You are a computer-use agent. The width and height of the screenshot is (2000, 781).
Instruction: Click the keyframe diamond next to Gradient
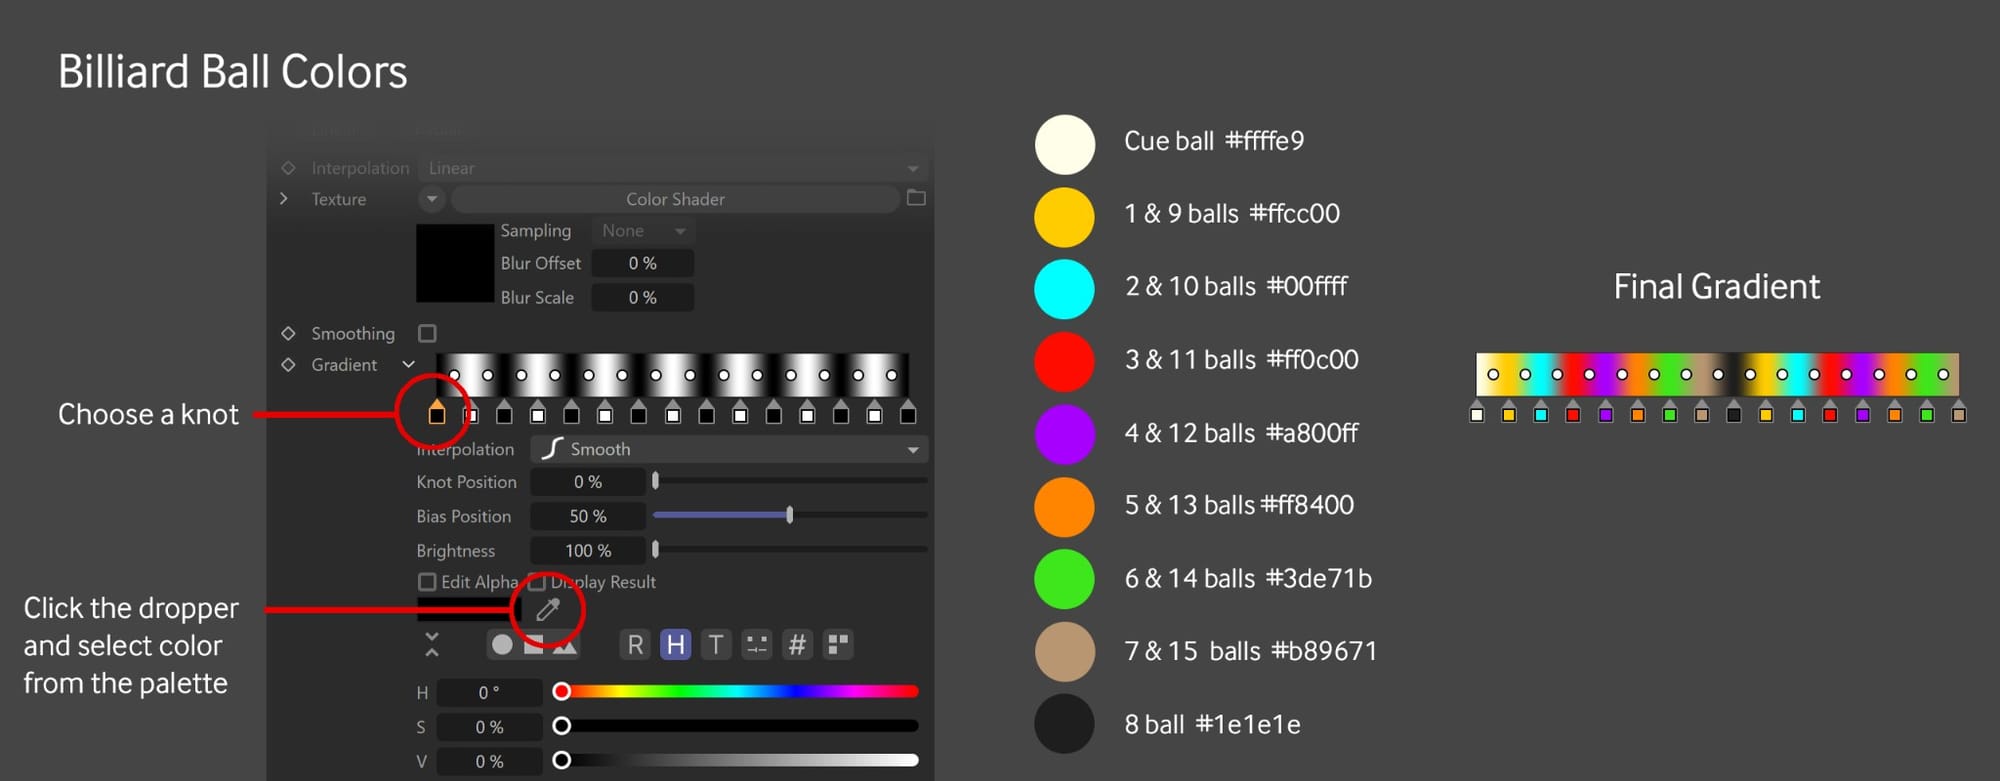click(x=288, y=365)
